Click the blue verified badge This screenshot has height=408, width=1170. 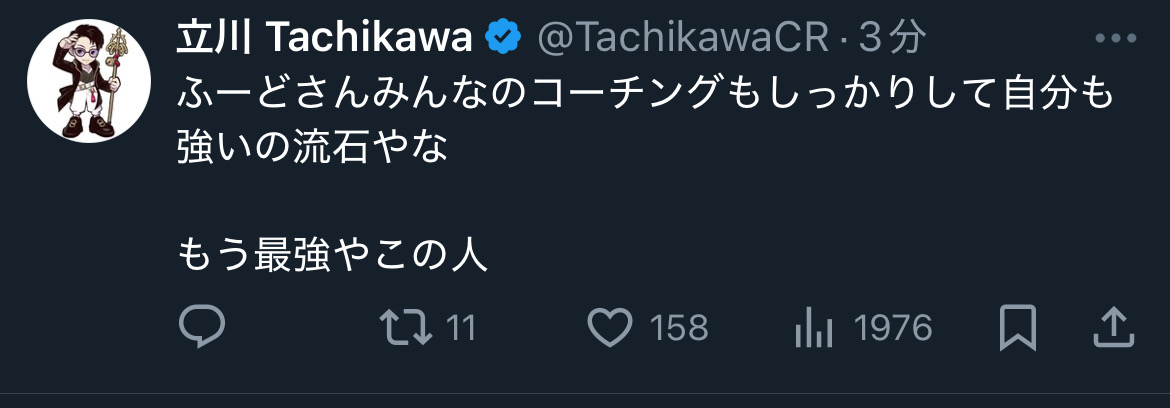[502, 39]
